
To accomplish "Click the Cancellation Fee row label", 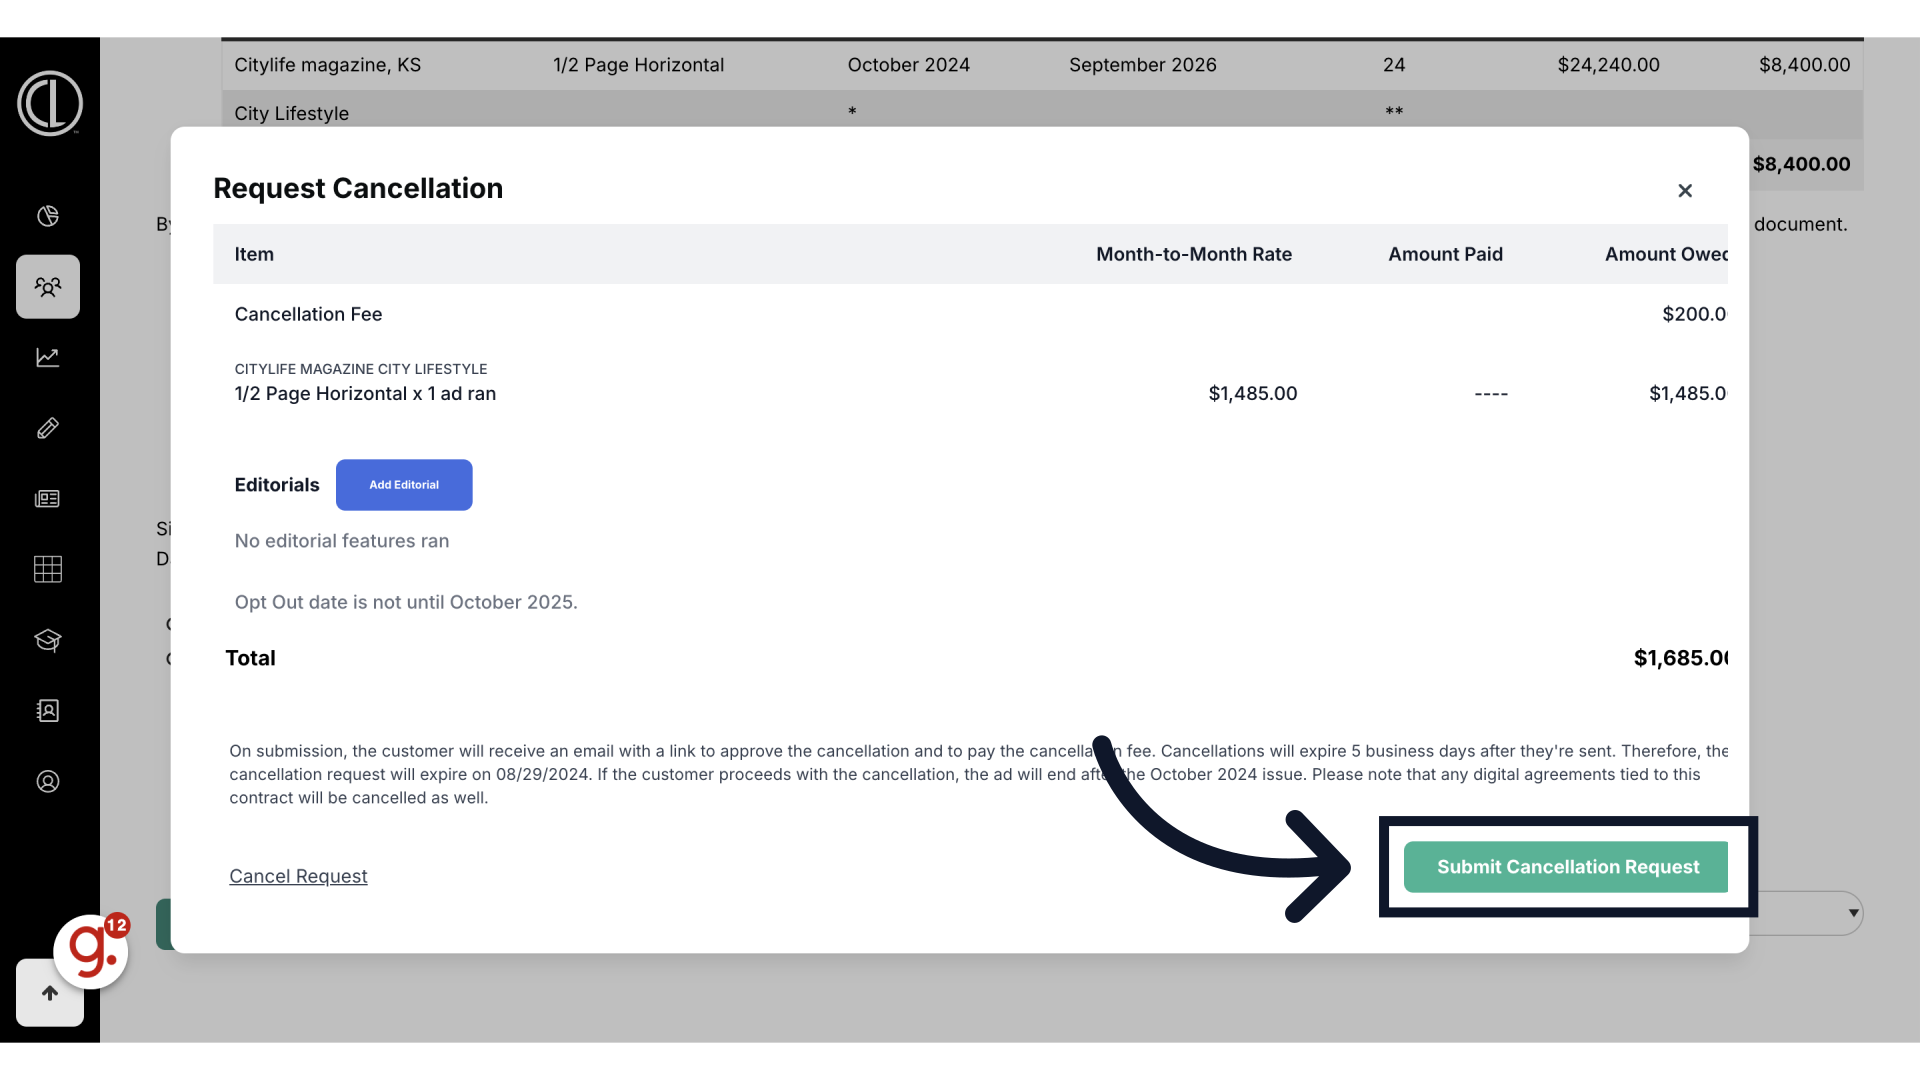I will (x=308, y=314).
